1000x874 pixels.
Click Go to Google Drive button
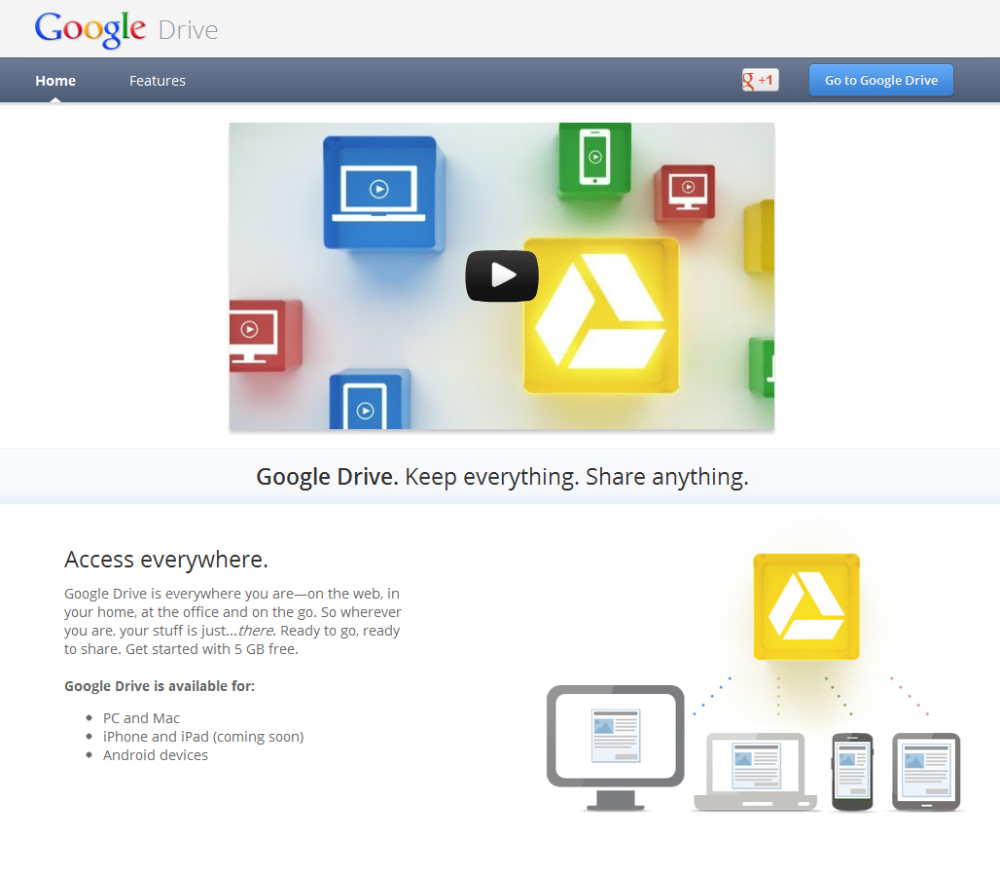point(881,80)
